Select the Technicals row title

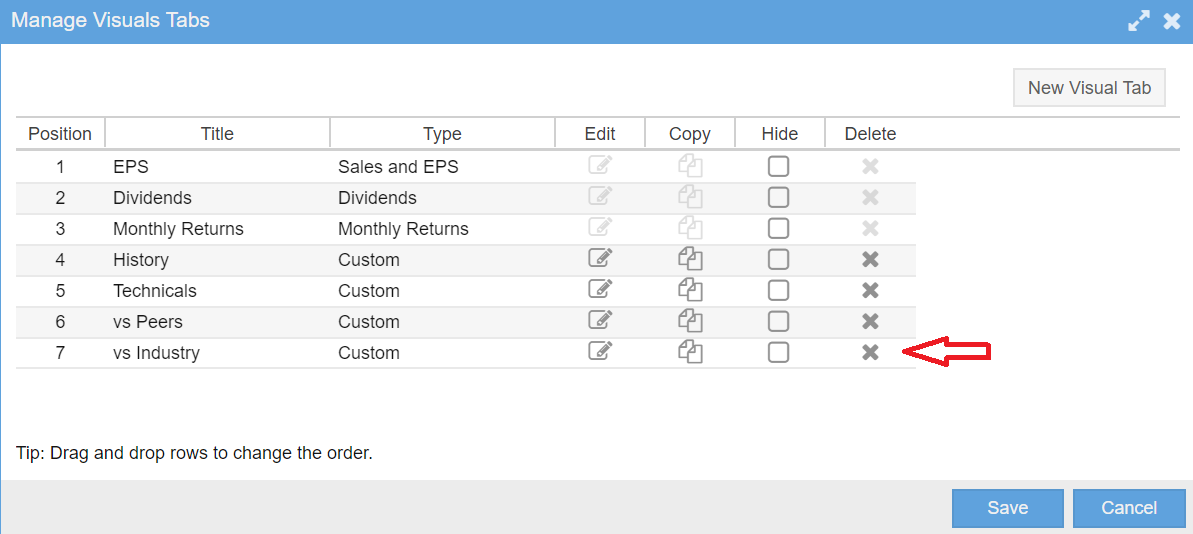click(154, 291)
